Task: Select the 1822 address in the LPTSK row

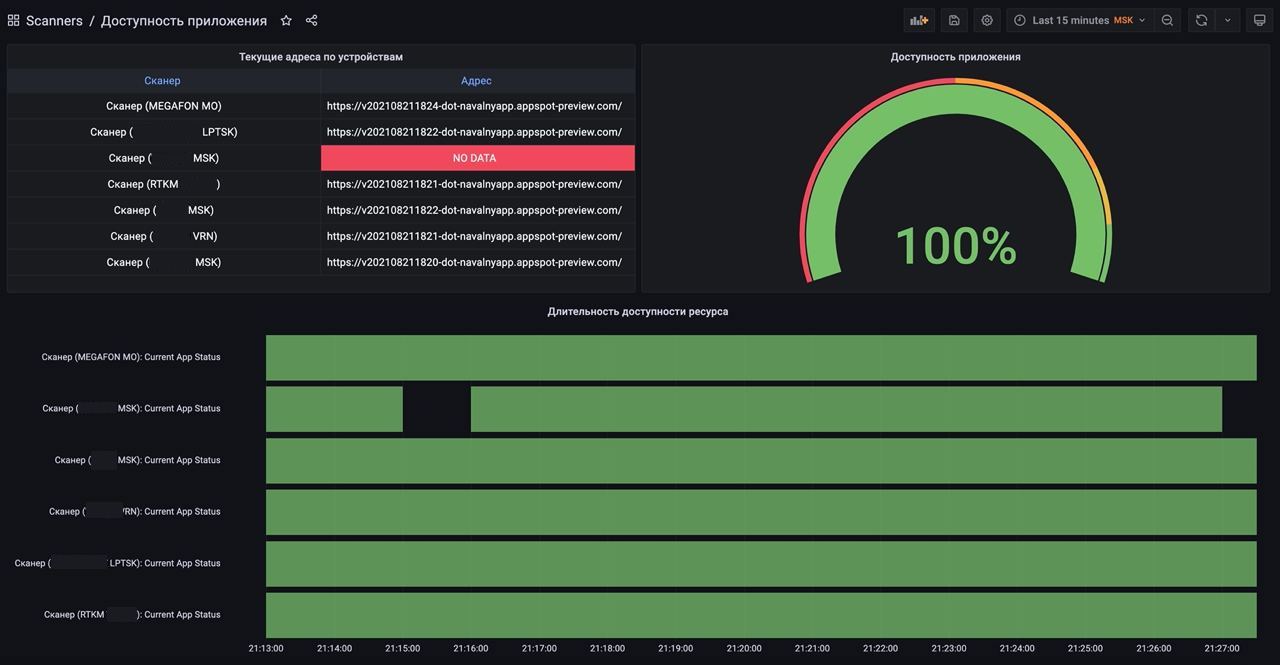Action: click(478, 132)
